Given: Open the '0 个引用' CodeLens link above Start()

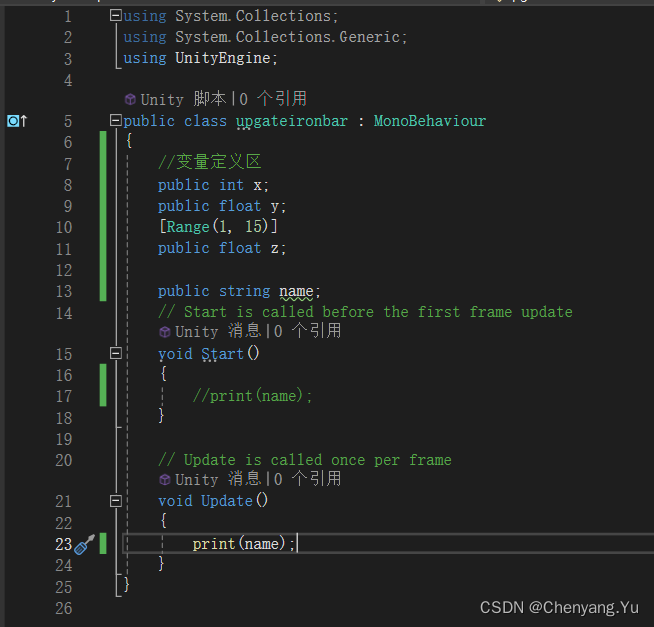Looking at the screenshot, I should click(308, 331).
